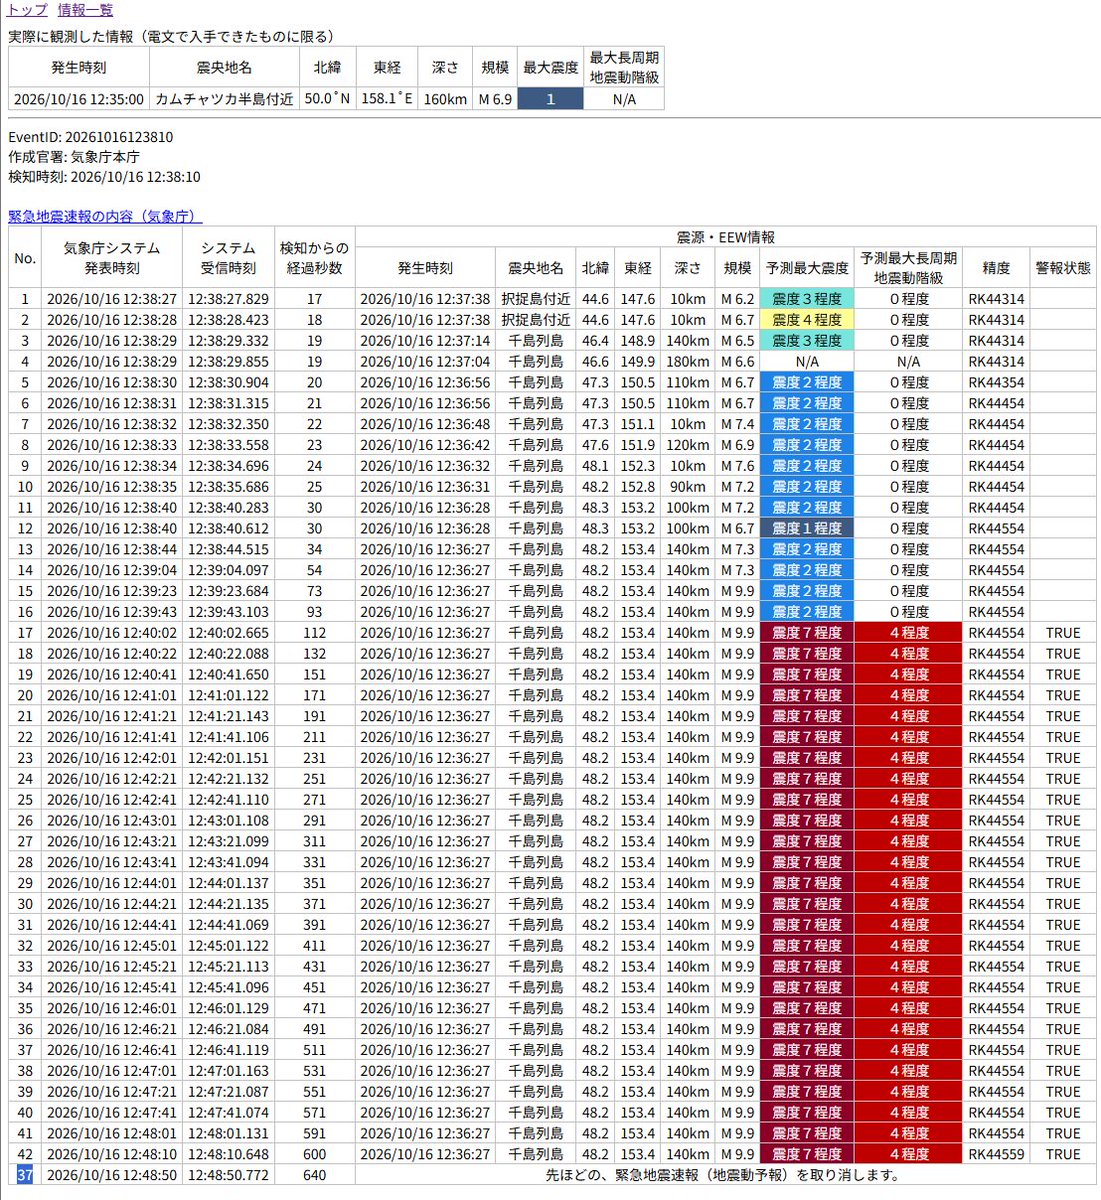
Task: Follow the 緊急地震速報の内容（気象庁） link
Action: [105, 216]
